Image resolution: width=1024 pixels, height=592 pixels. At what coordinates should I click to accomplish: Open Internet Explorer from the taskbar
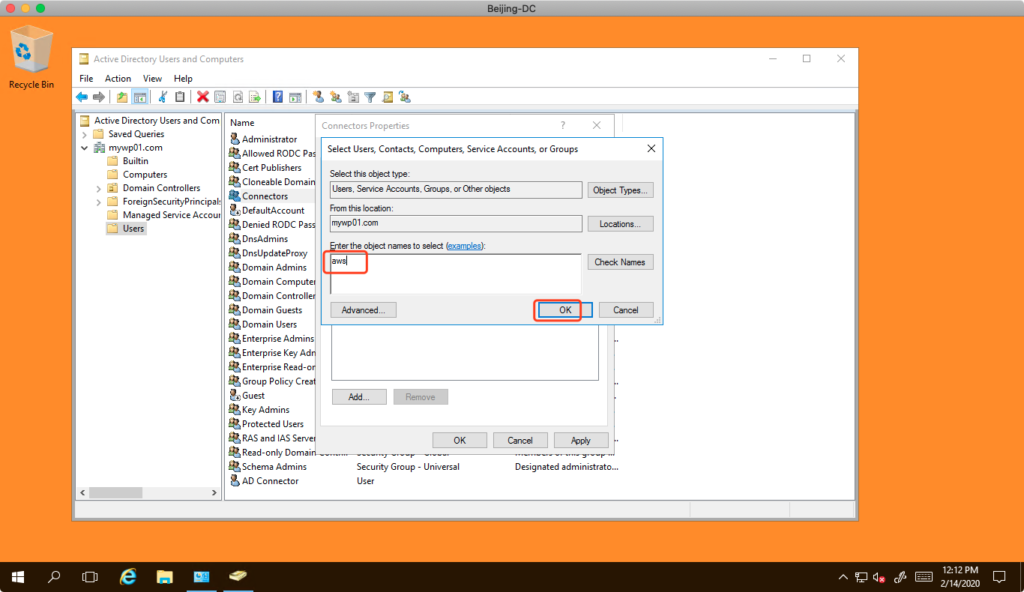128,577
